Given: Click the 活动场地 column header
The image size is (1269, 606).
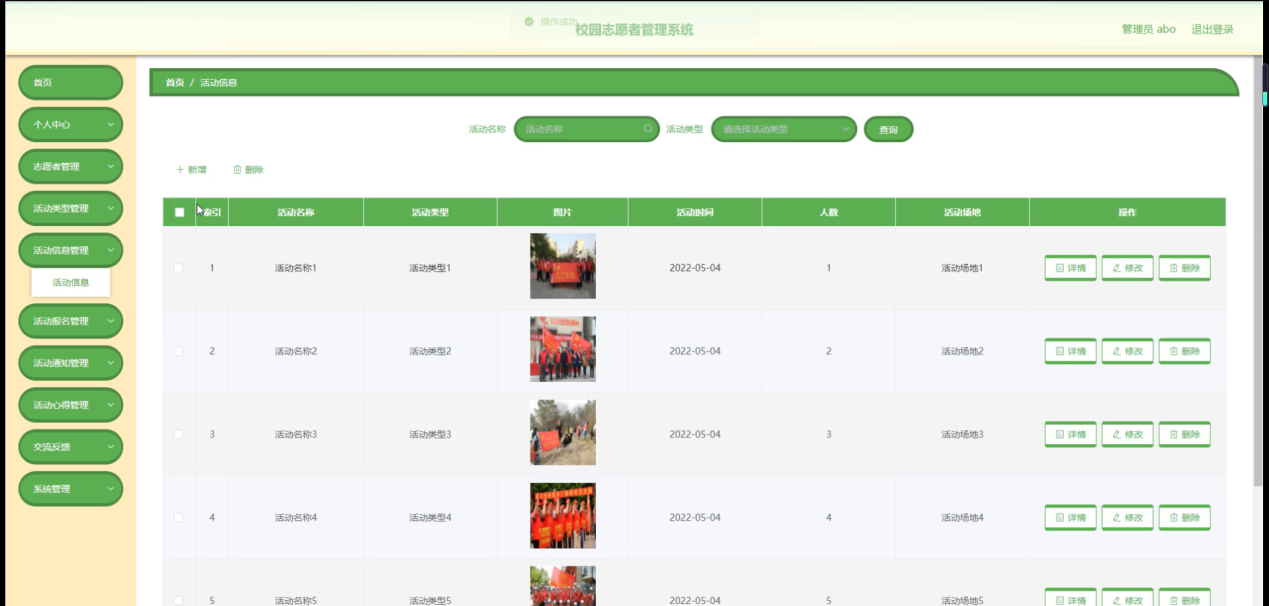Looking at the screenshot, I should point(962,212).
